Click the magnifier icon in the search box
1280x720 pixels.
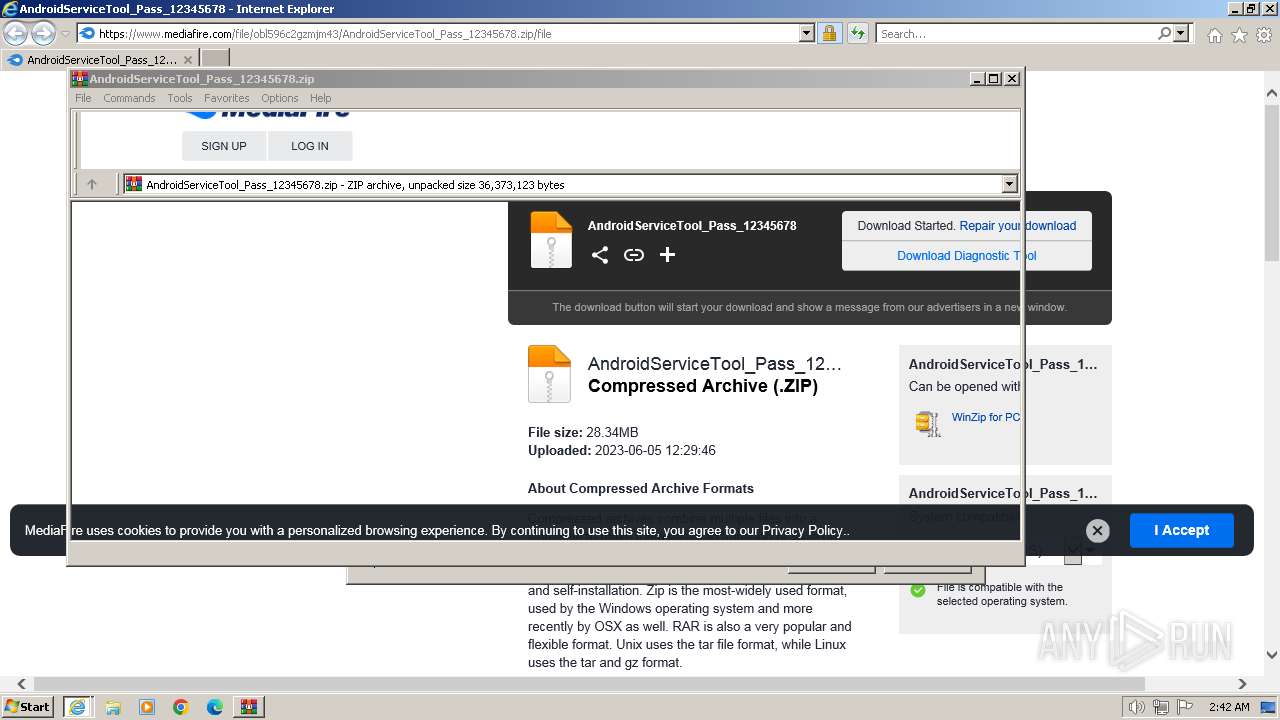1164,33
